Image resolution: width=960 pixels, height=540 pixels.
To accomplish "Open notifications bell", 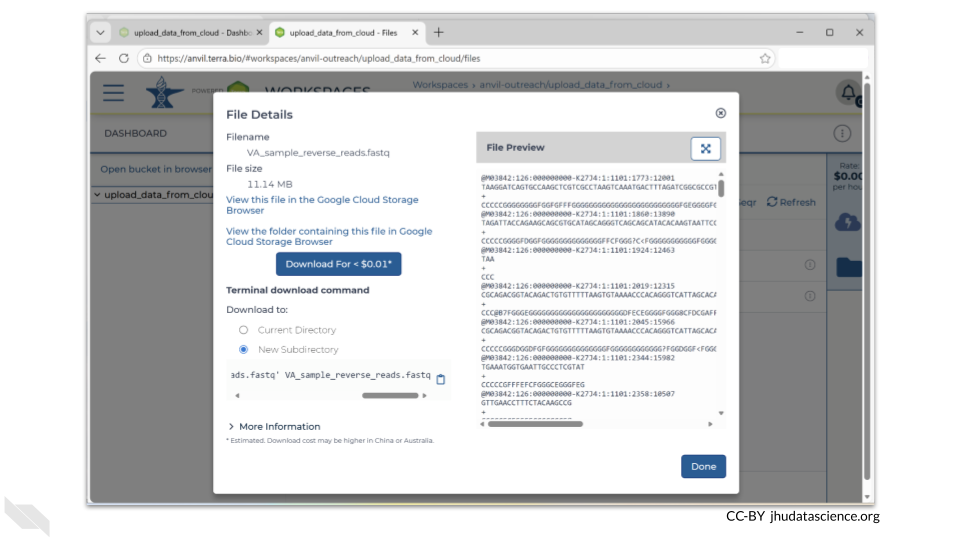I will (849, 92).
